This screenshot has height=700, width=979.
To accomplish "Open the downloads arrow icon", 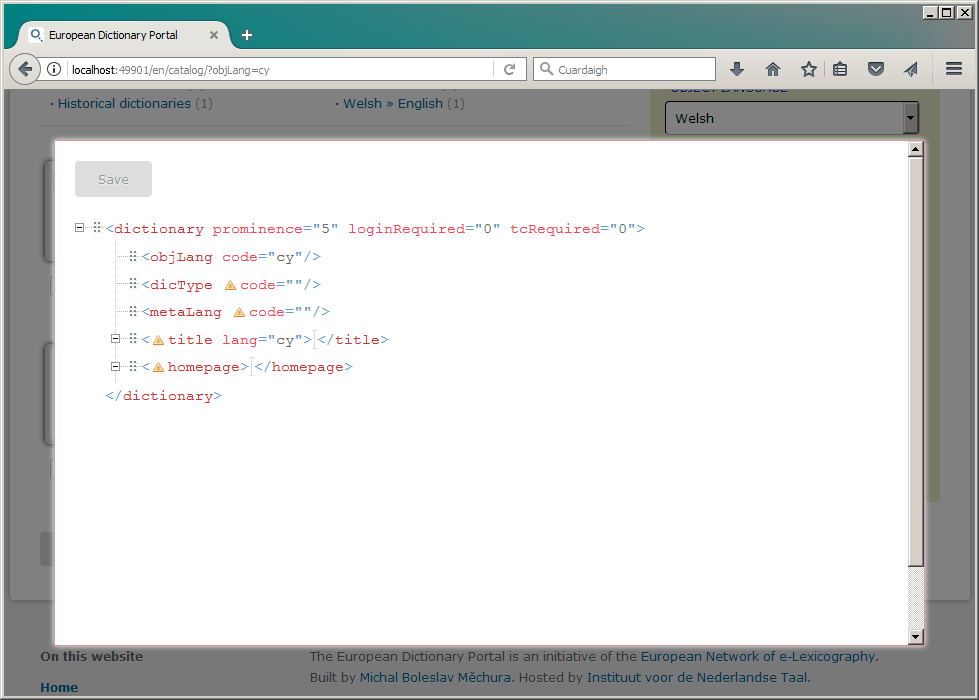I will 737,69.
